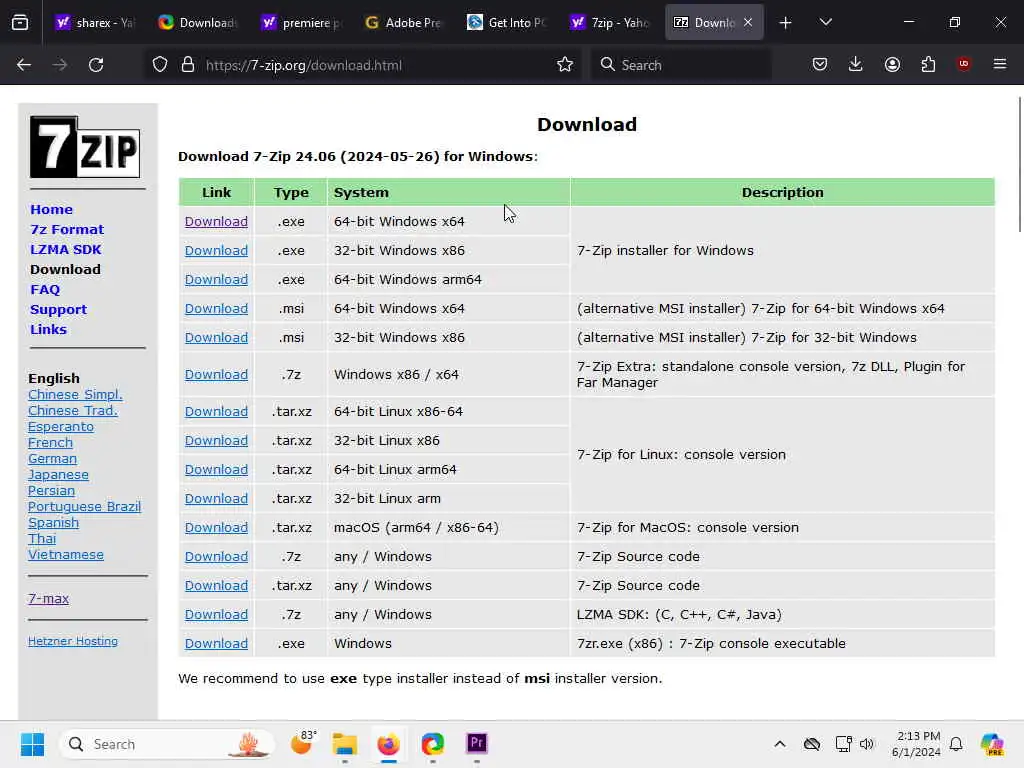Open the volume control in tray

[867, 744]
